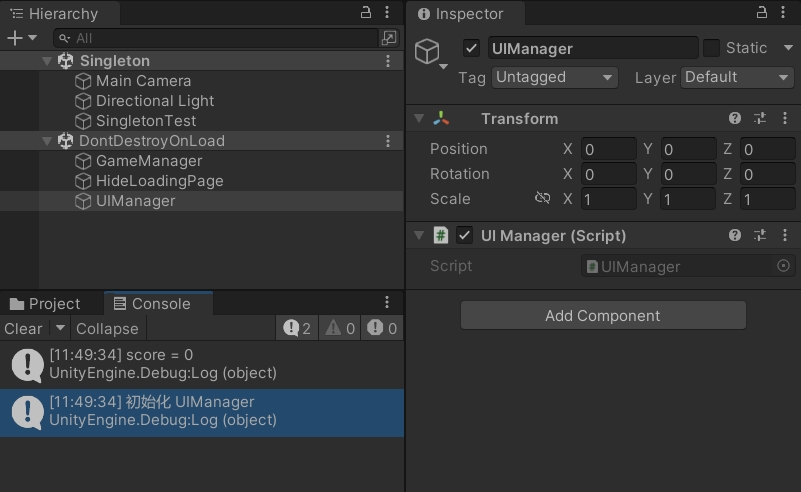Viewport: 801px width, 492px height.
Task: Click the Script object picker circle
Action: (783, 266)
